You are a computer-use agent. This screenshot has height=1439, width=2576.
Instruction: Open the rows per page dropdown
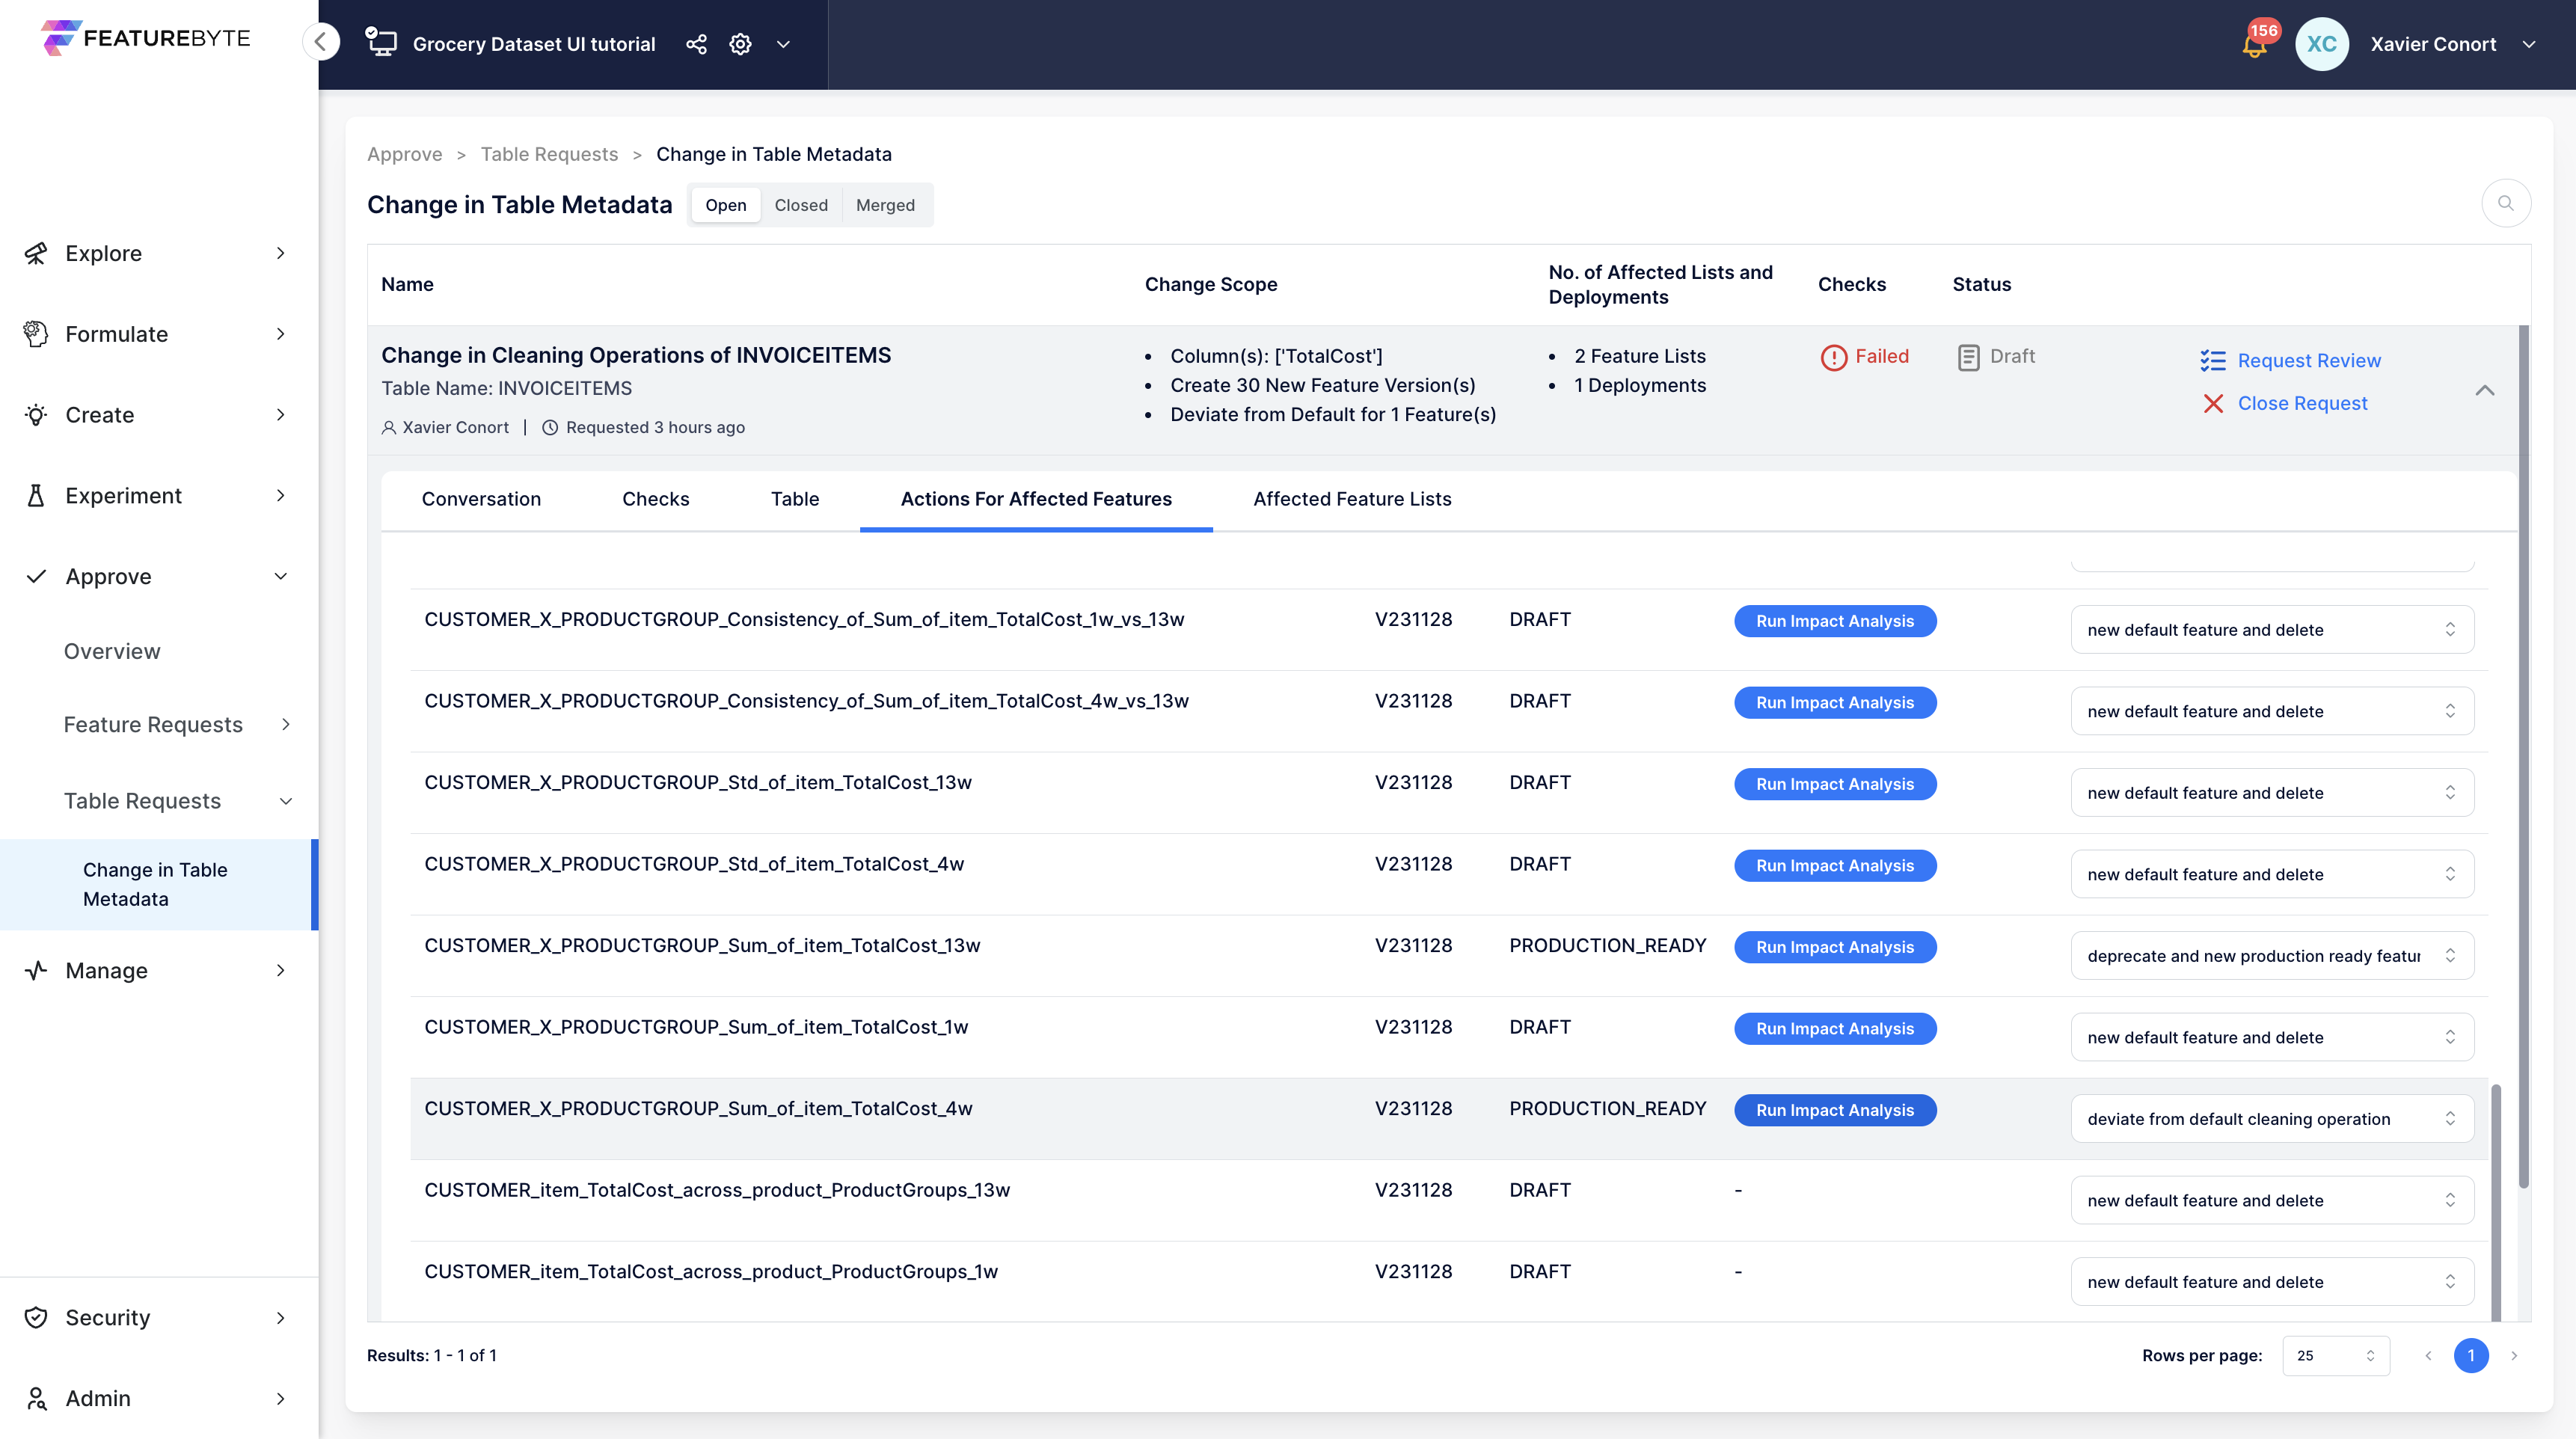pos(2336,1355)
